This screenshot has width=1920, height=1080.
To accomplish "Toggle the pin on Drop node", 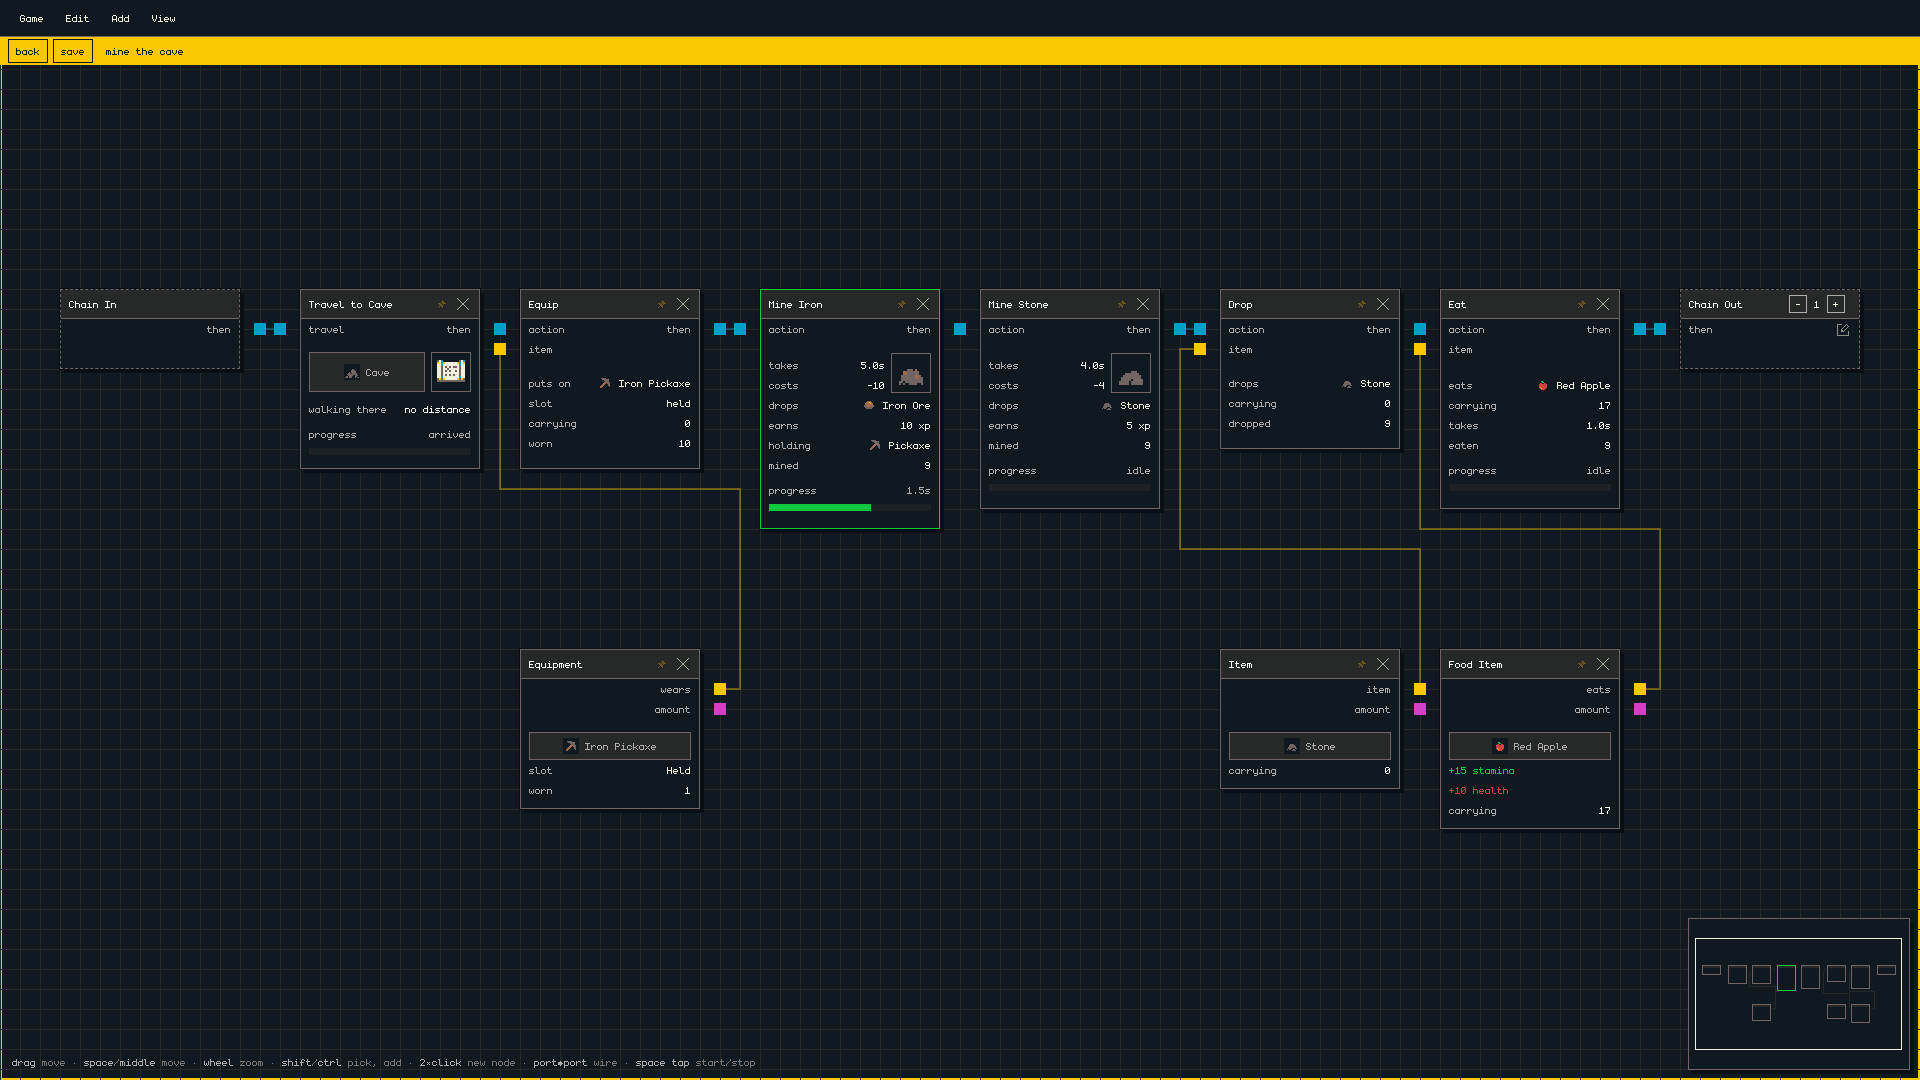I will tap(1361, 304).
